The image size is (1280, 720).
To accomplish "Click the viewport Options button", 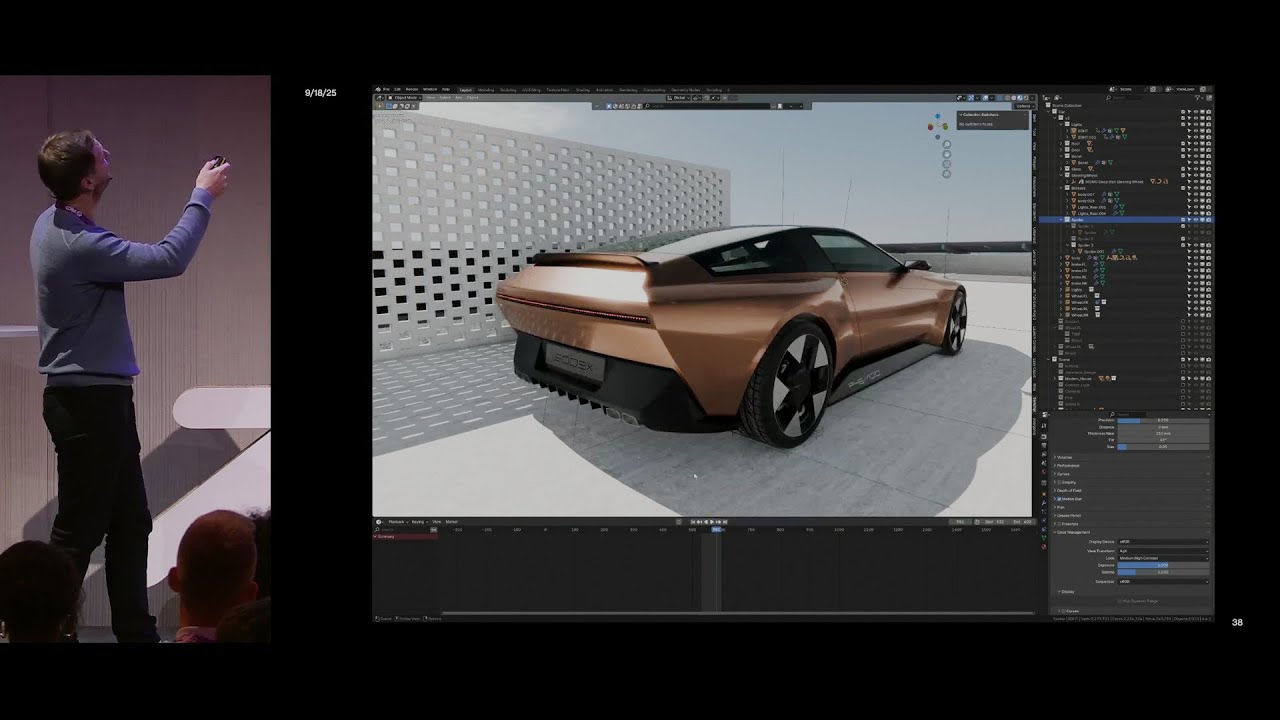I will pos(1023,106).
